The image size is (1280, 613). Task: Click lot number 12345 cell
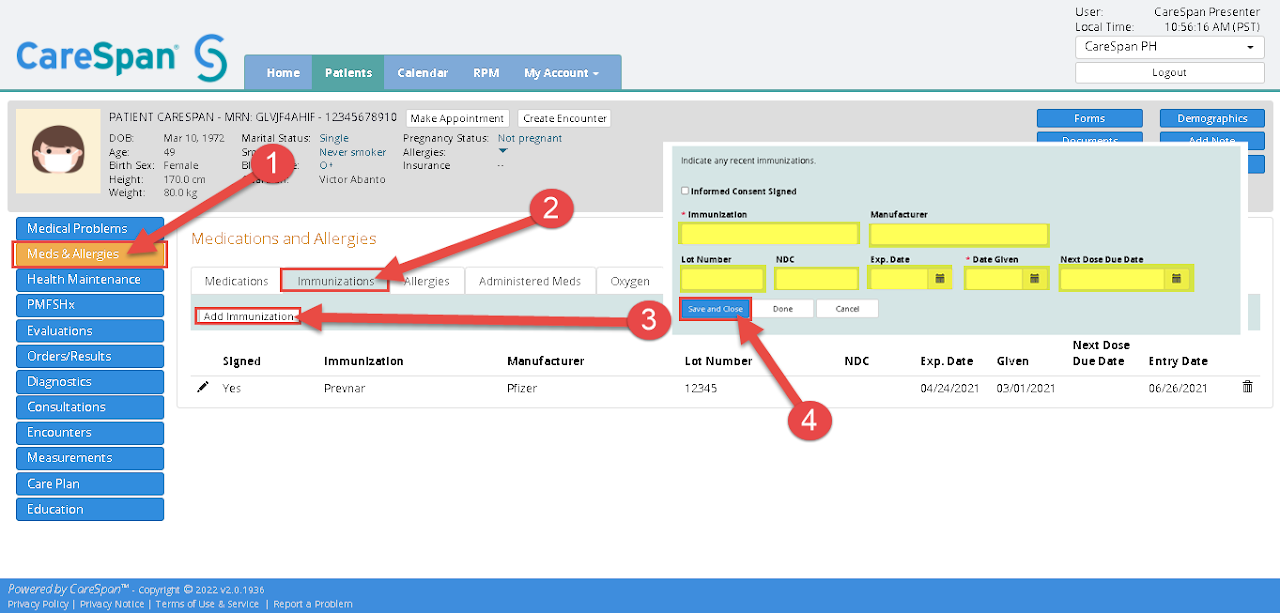(701, 388)
